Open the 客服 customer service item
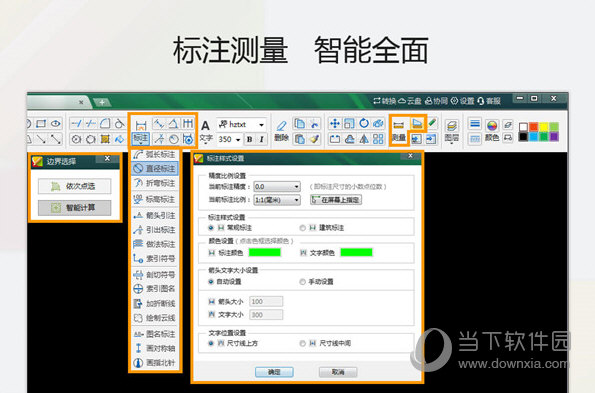 click(489, 101)
